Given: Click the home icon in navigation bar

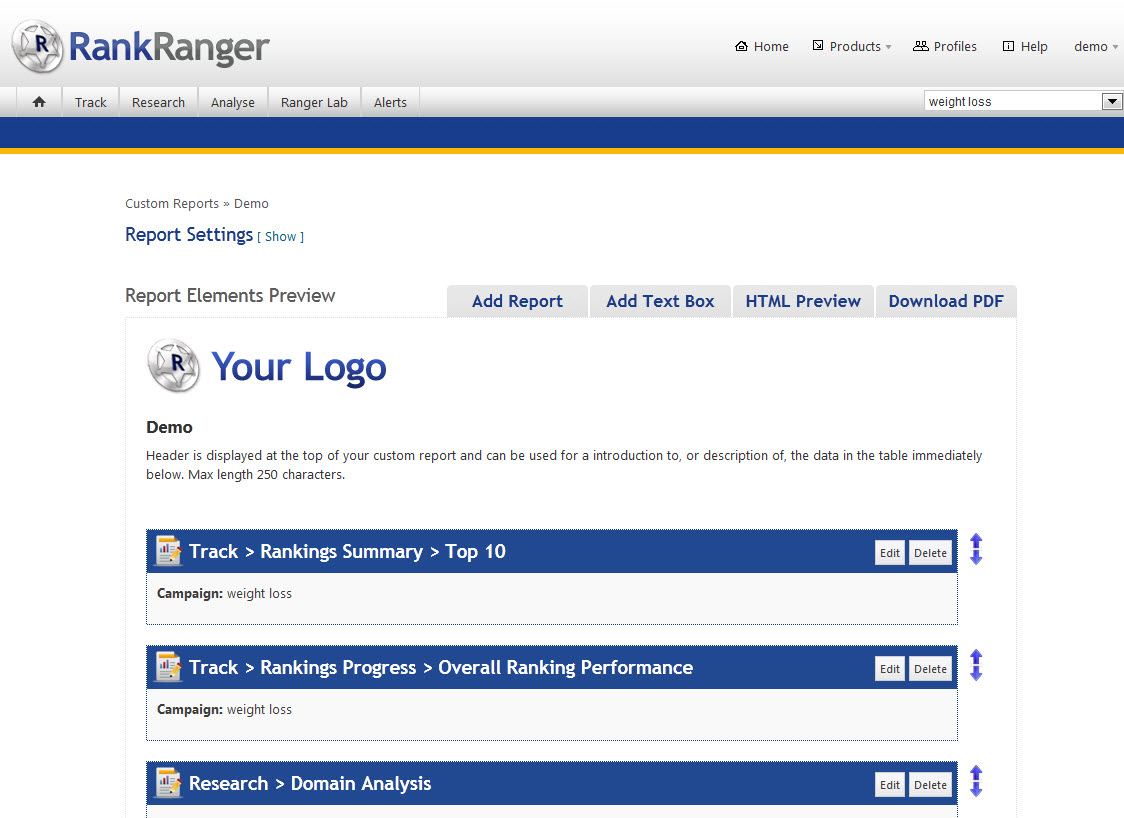Looking at the screenshot, I should [x=39, y=102].
